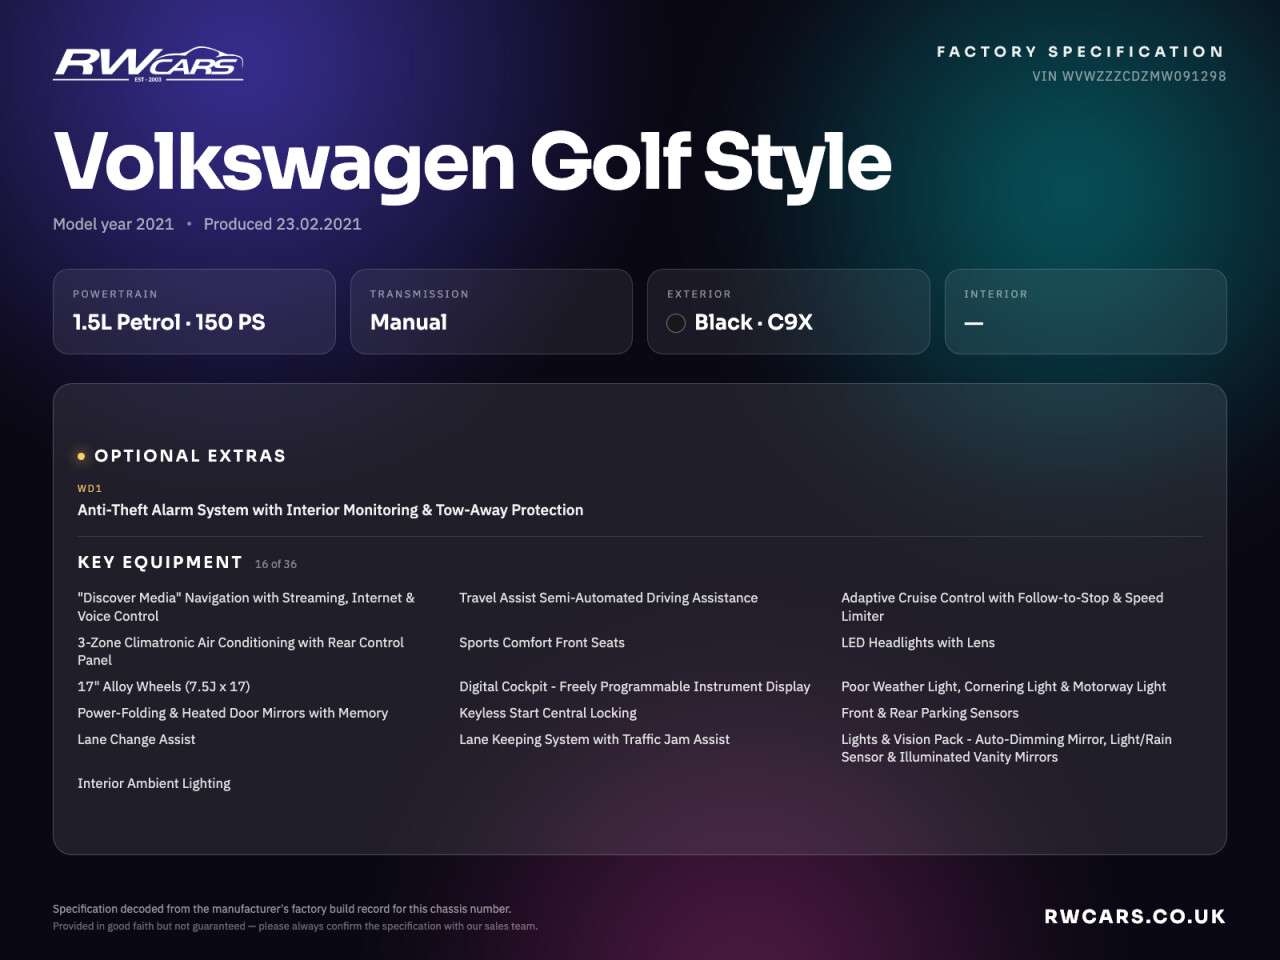Click the Factory Specification label
Image resolution: width=1280 pixels, height=960 pixels.
[x=1081, y=51]
